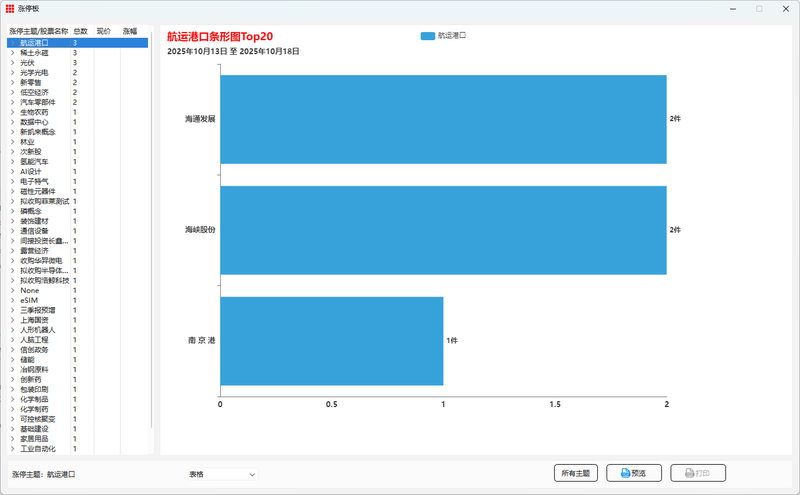Viewport: 800px width, 495px height.
Task: Select the 家居用品 theme row
Action: click(78, 439)
